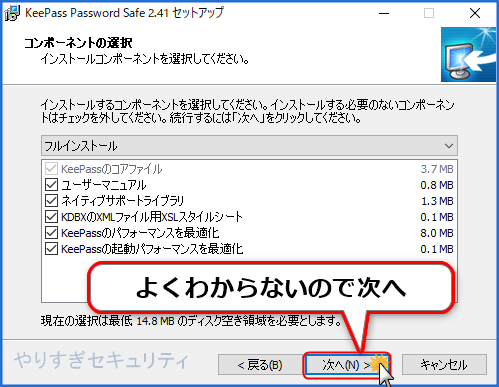Click the installer wizard computer image
Screen dimensions: 499x387
pos(468,55)
